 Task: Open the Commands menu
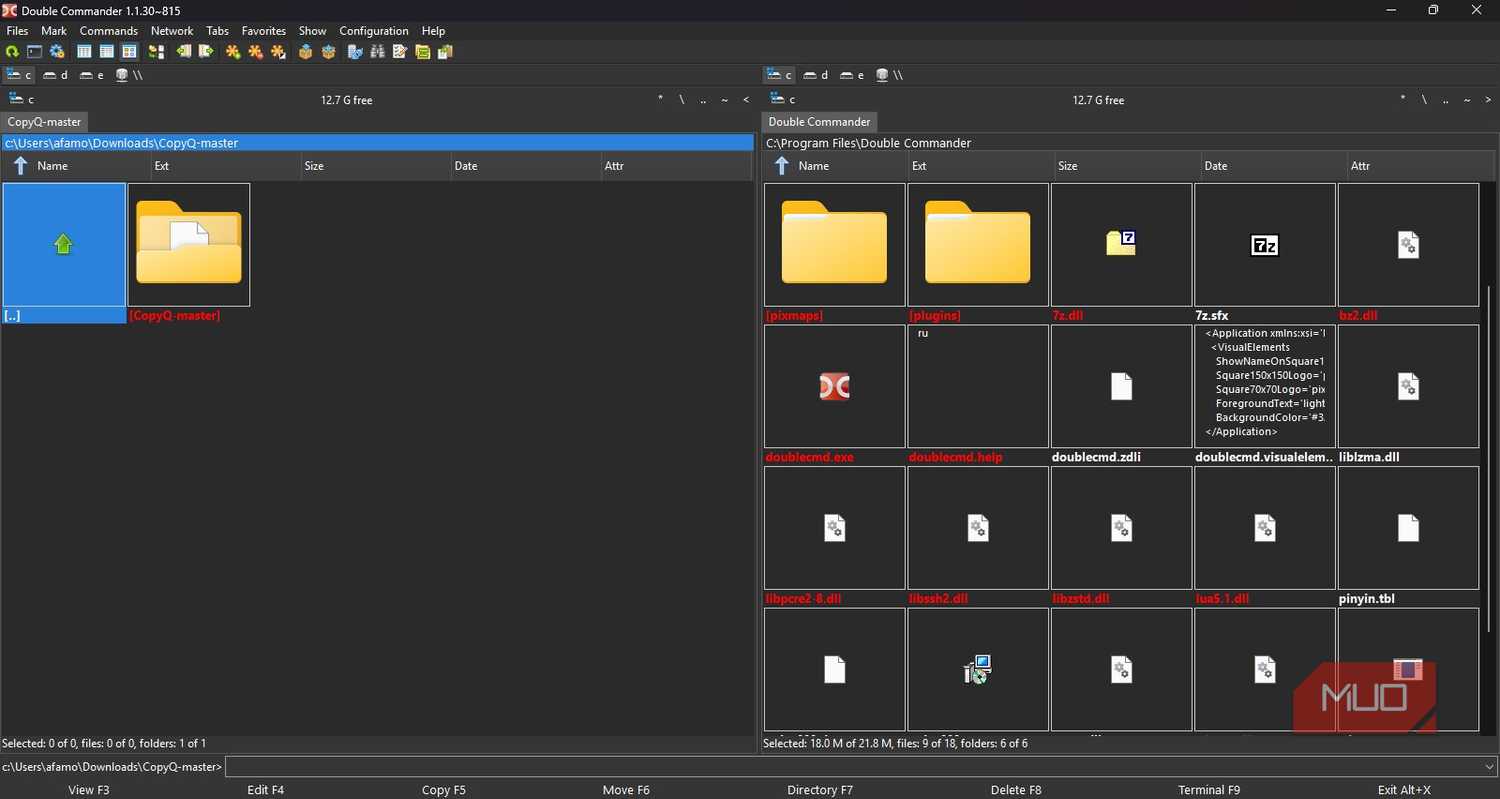(109, 31)
